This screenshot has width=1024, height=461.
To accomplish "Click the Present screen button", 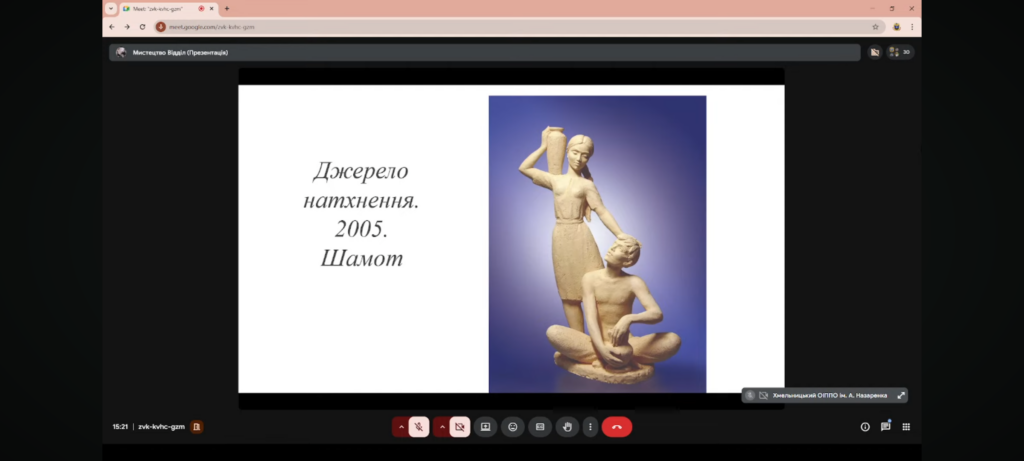I will pos(486,427).
